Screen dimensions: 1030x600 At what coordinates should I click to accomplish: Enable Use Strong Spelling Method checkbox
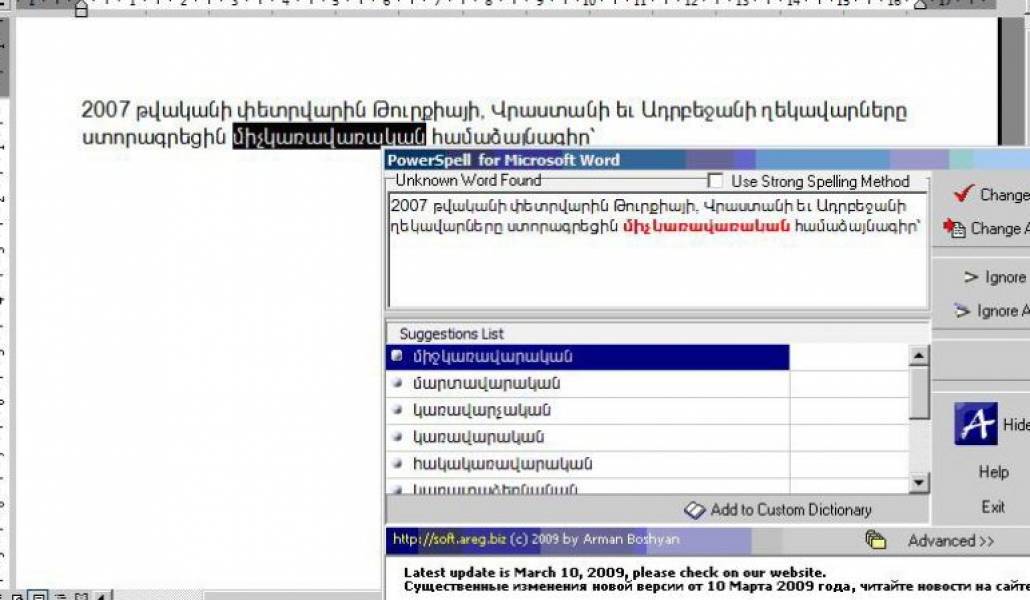(x=715, y=181)
